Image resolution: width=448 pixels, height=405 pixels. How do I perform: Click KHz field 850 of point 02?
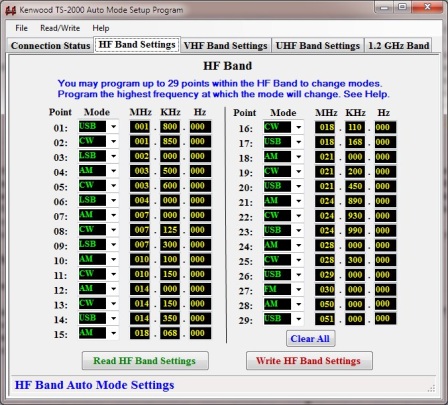(170, 141)
